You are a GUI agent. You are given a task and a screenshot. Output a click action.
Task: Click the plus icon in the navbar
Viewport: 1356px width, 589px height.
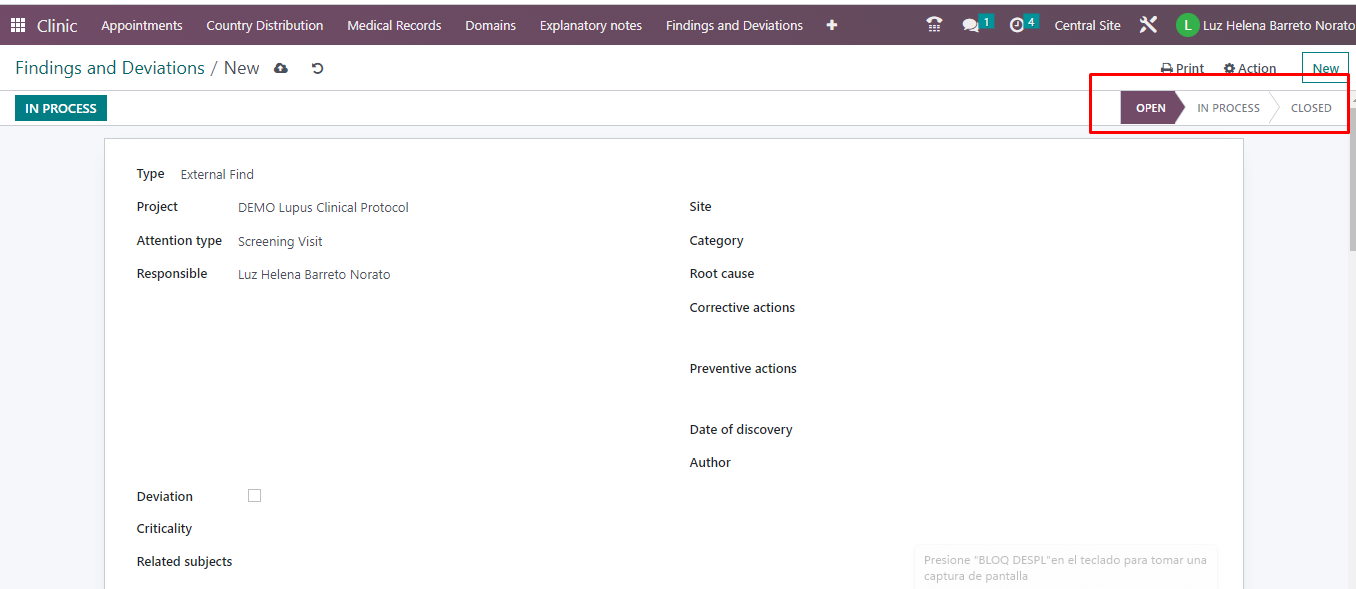click(832, 26)
